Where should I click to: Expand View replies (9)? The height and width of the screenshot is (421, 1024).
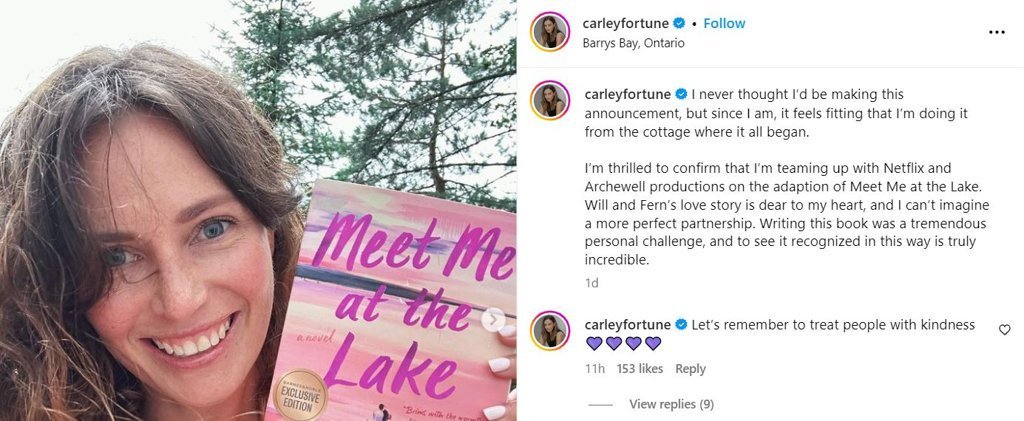(671, 404)
